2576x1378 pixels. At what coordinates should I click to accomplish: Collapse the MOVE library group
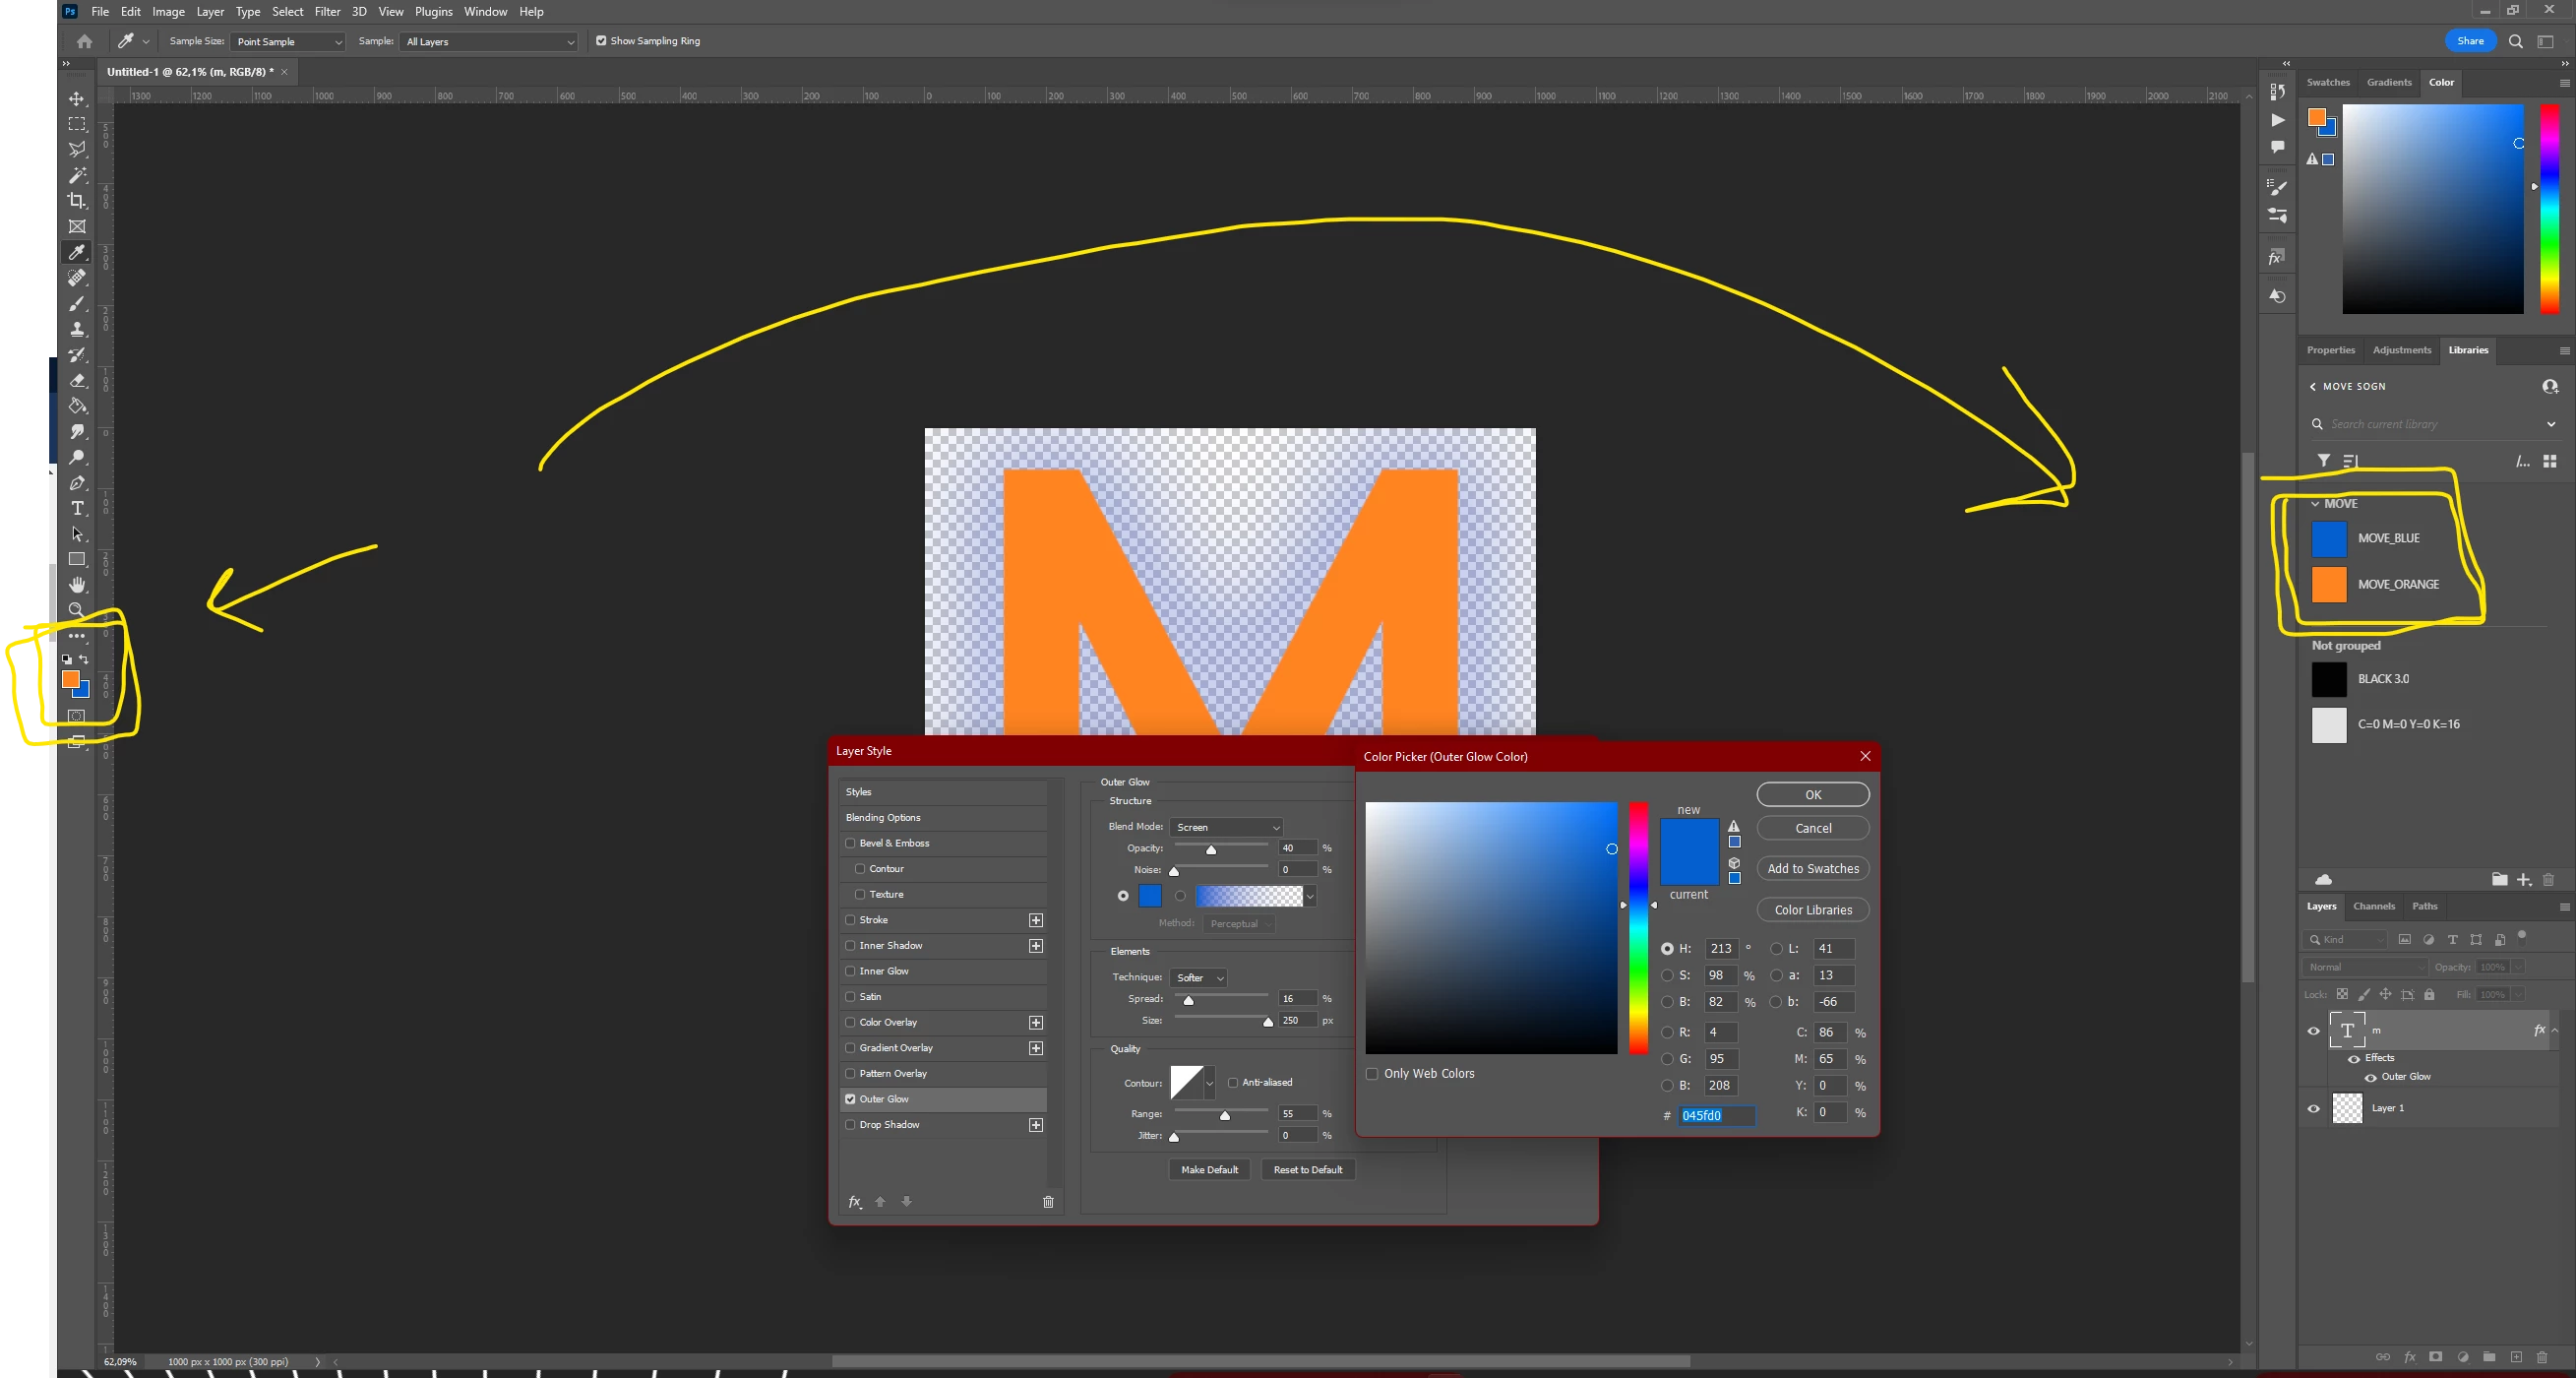pyautogui.click(x=2315, y=504)
